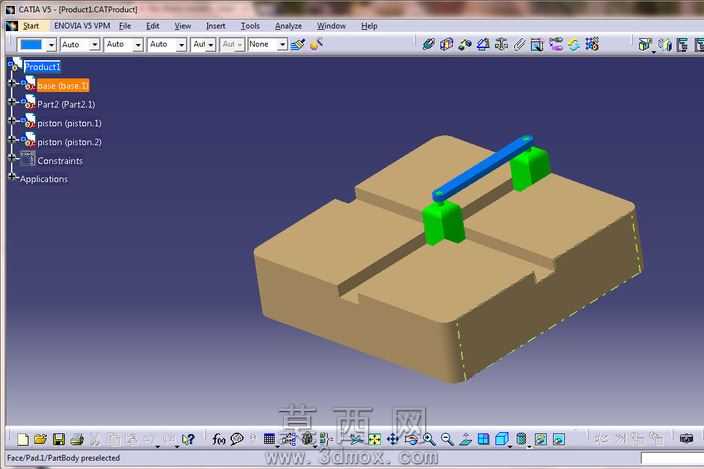
Task: Click the New document icon
Action: click(x=22, y=439)
